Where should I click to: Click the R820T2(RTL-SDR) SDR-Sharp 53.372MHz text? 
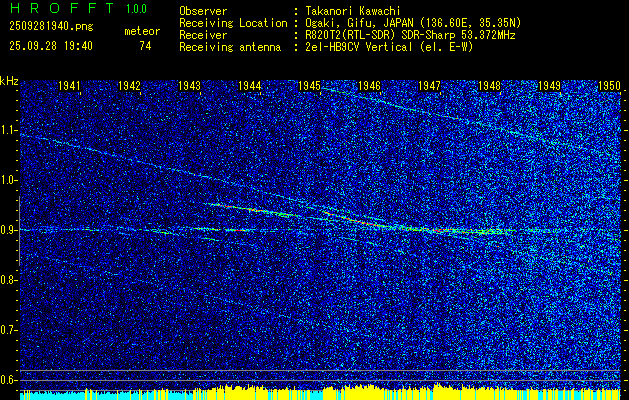tap(410, 35)
